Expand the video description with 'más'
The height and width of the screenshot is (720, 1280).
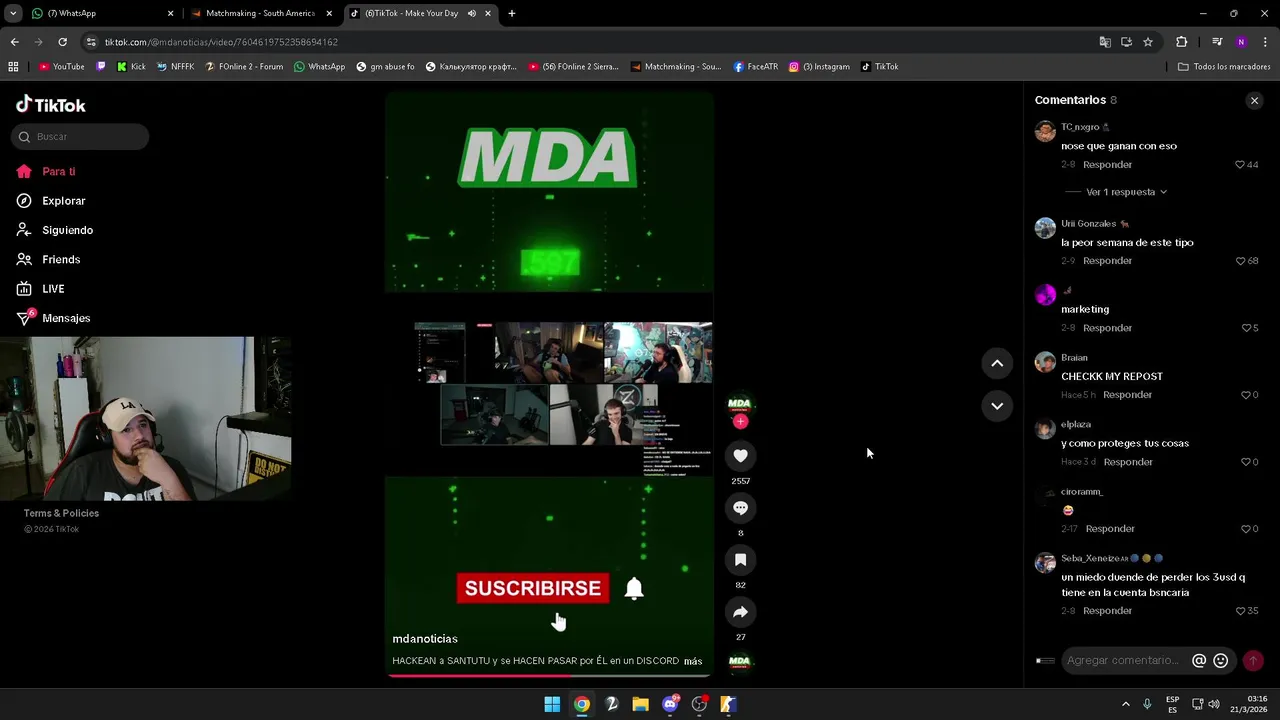pos(693,661)
